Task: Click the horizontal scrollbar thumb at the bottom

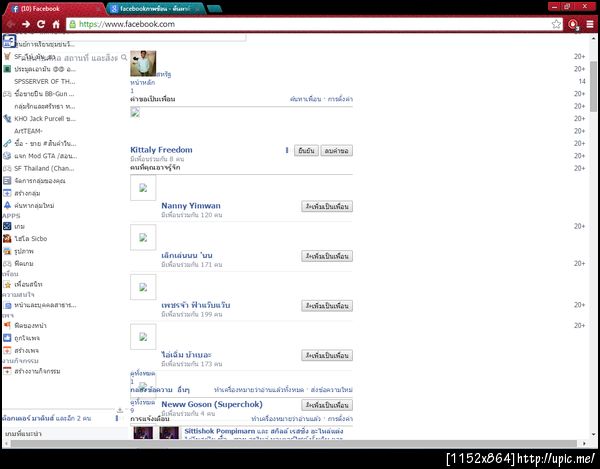Action: pyautogui.click(x=293, y=444)
